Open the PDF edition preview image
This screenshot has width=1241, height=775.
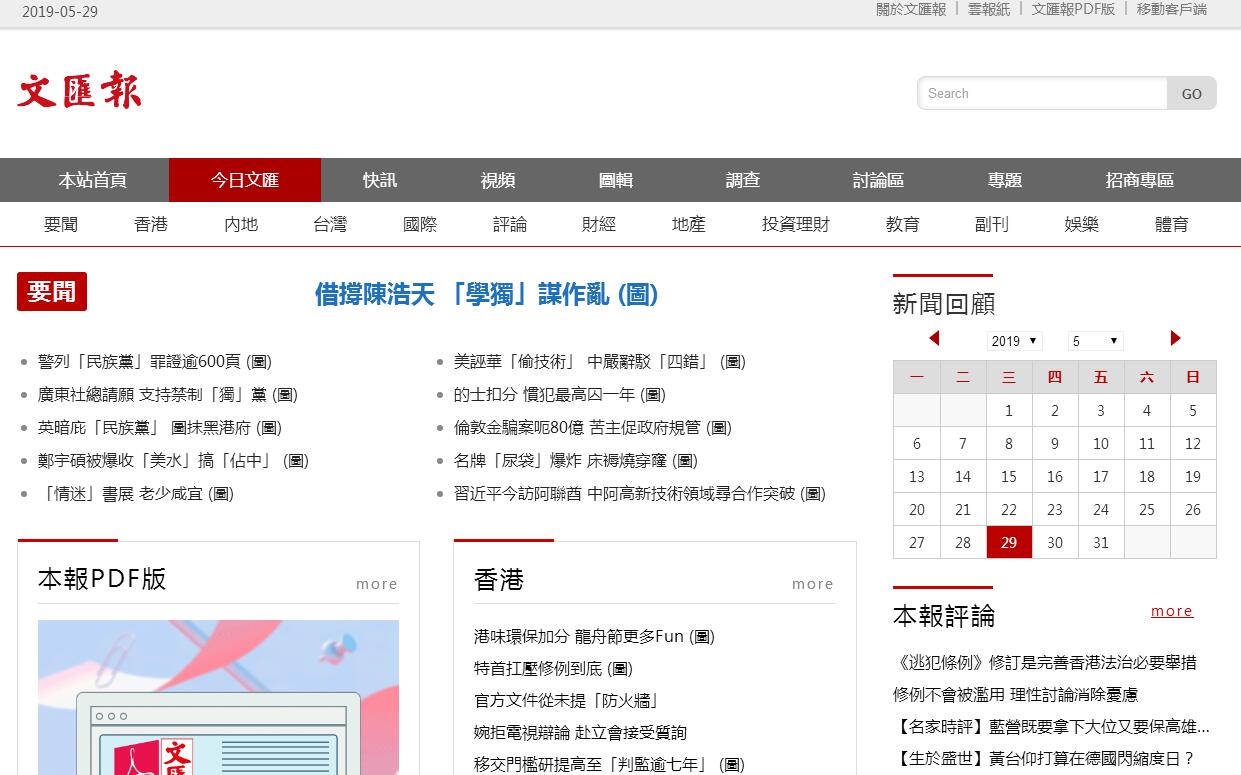point(218,697)
